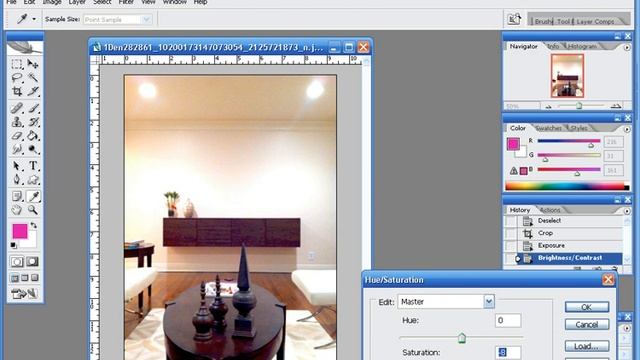Open the Edit Master dropdown
640x360 pixels.
point(489,302)
